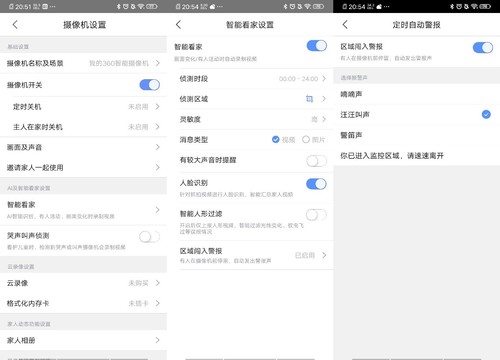The image size is (500, 360).
Task: Open 家人相册 chevron
Action: [158, 340]
